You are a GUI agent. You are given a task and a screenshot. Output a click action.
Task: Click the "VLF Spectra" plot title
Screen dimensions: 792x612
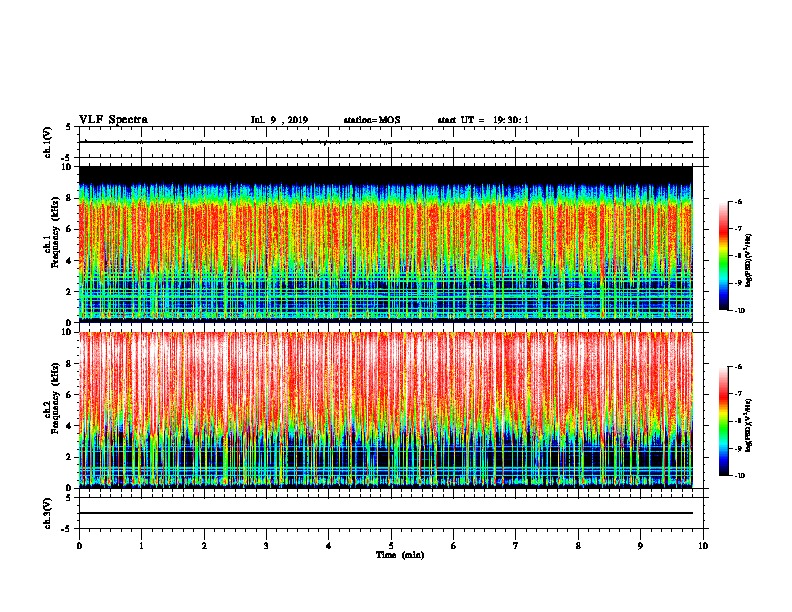(113, 120)
